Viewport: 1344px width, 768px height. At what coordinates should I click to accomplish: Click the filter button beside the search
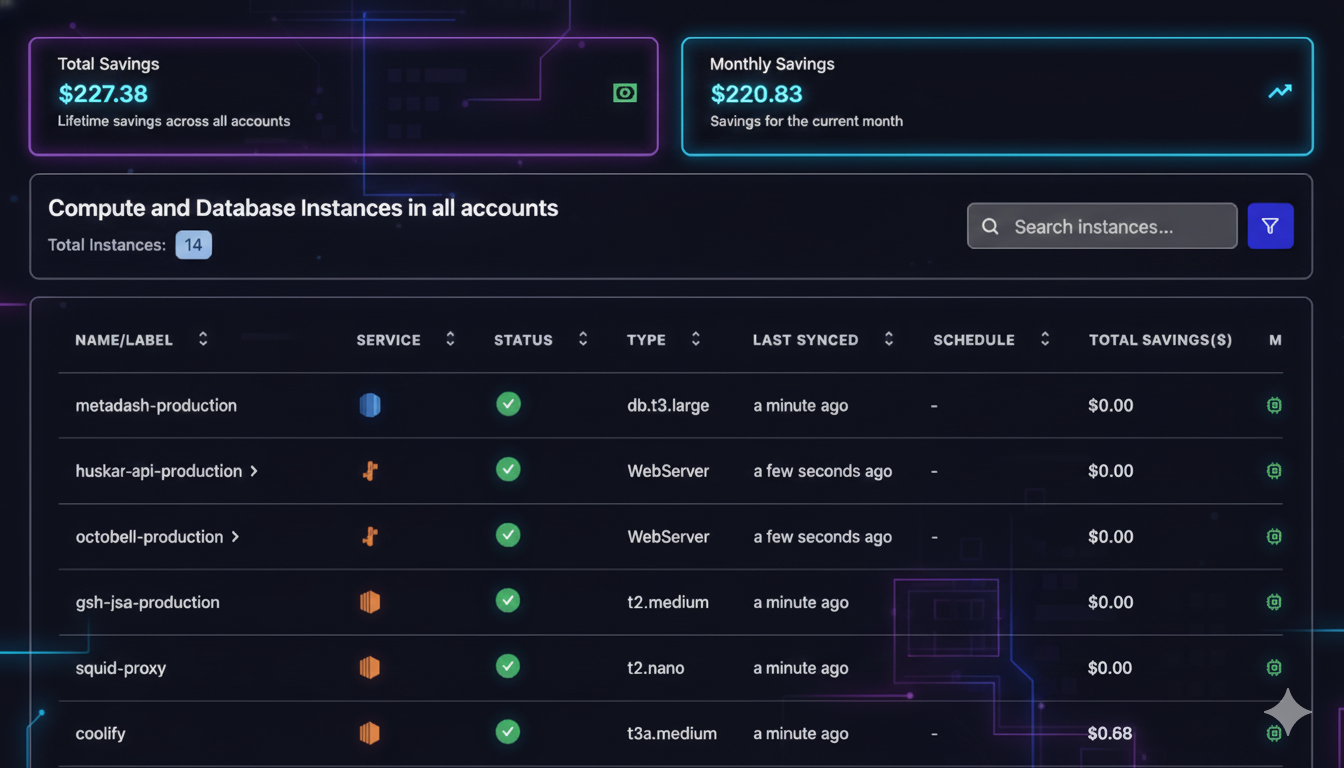pyautogui.click(x=1270, y=226)
